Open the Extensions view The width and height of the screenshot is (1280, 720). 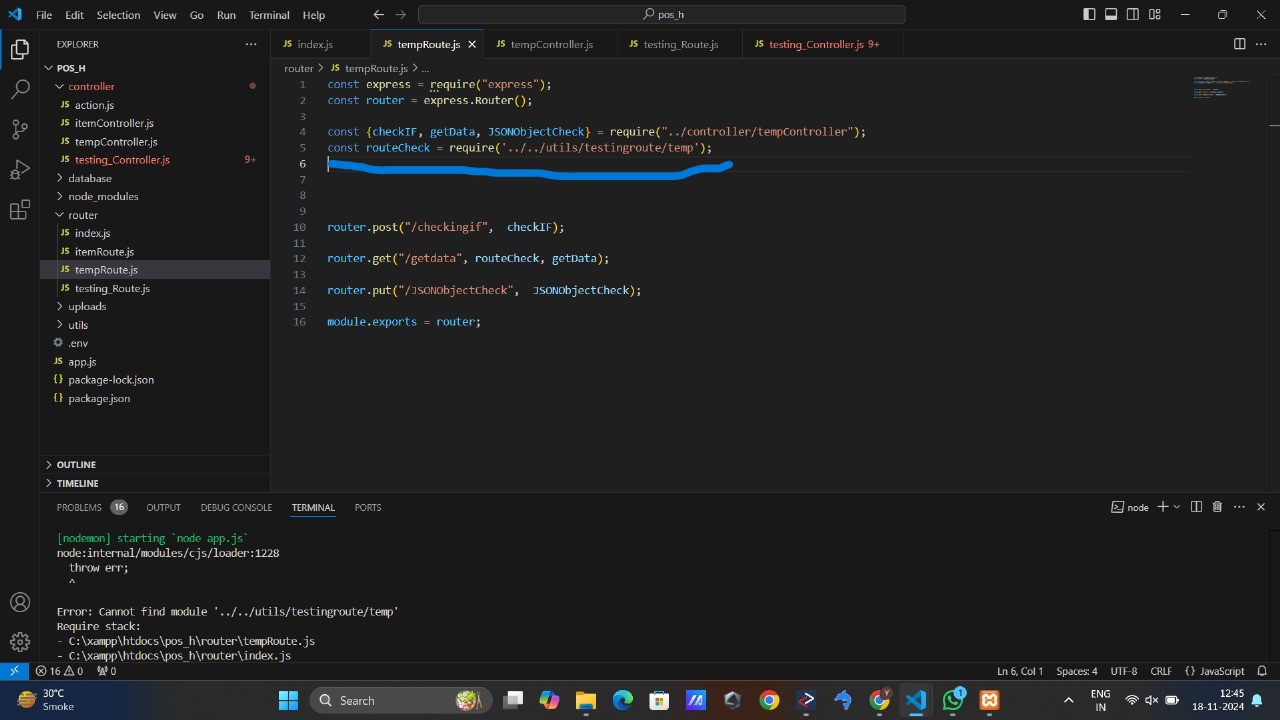pos(20,210)
